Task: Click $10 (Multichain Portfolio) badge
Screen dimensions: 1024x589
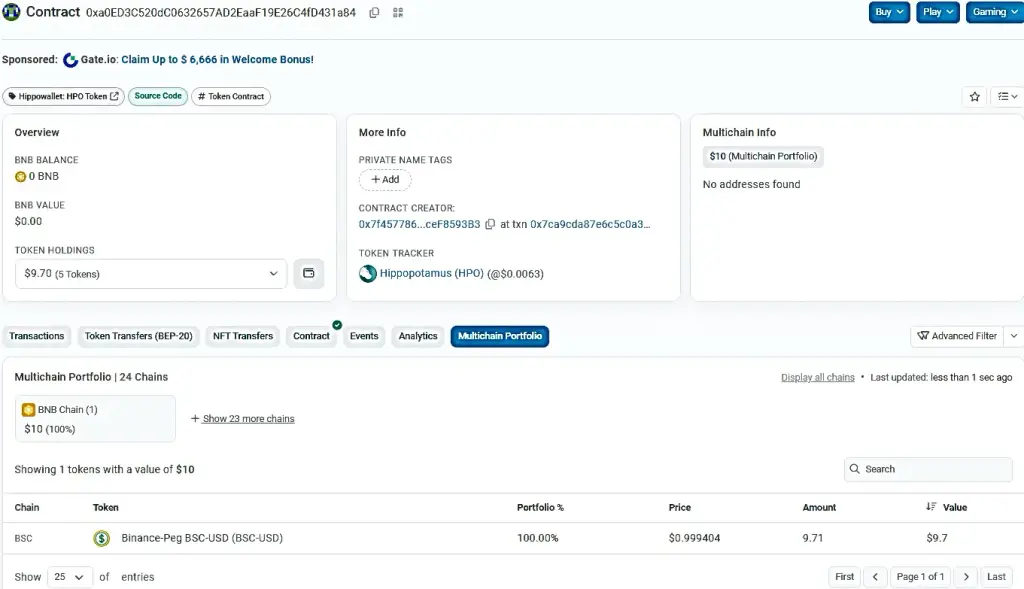Action: [x=763, y=156]
